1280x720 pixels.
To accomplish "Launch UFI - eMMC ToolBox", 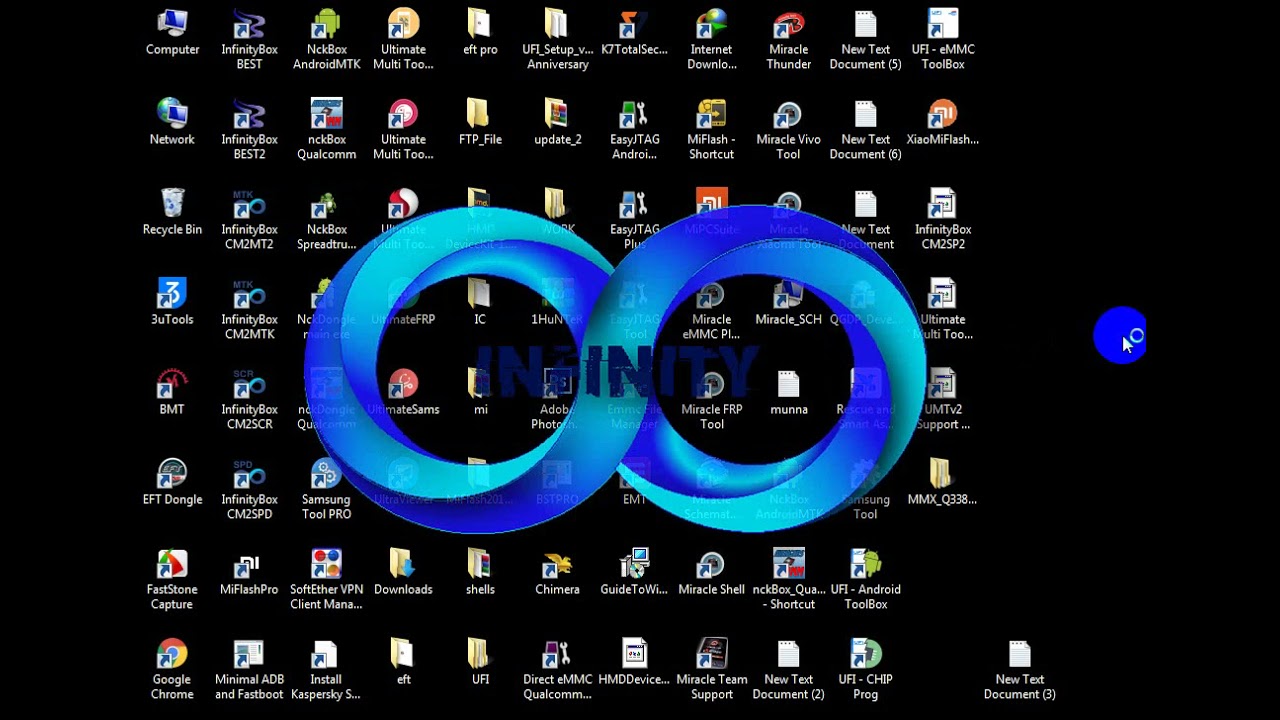I will (942, 40).
